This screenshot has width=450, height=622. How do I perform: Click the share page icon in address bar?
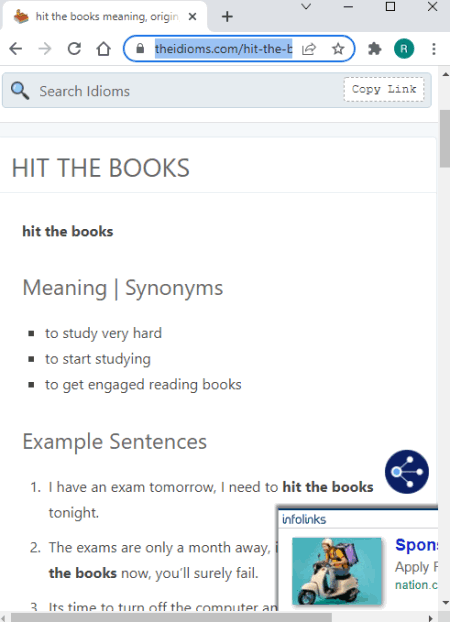coord(309,49)
